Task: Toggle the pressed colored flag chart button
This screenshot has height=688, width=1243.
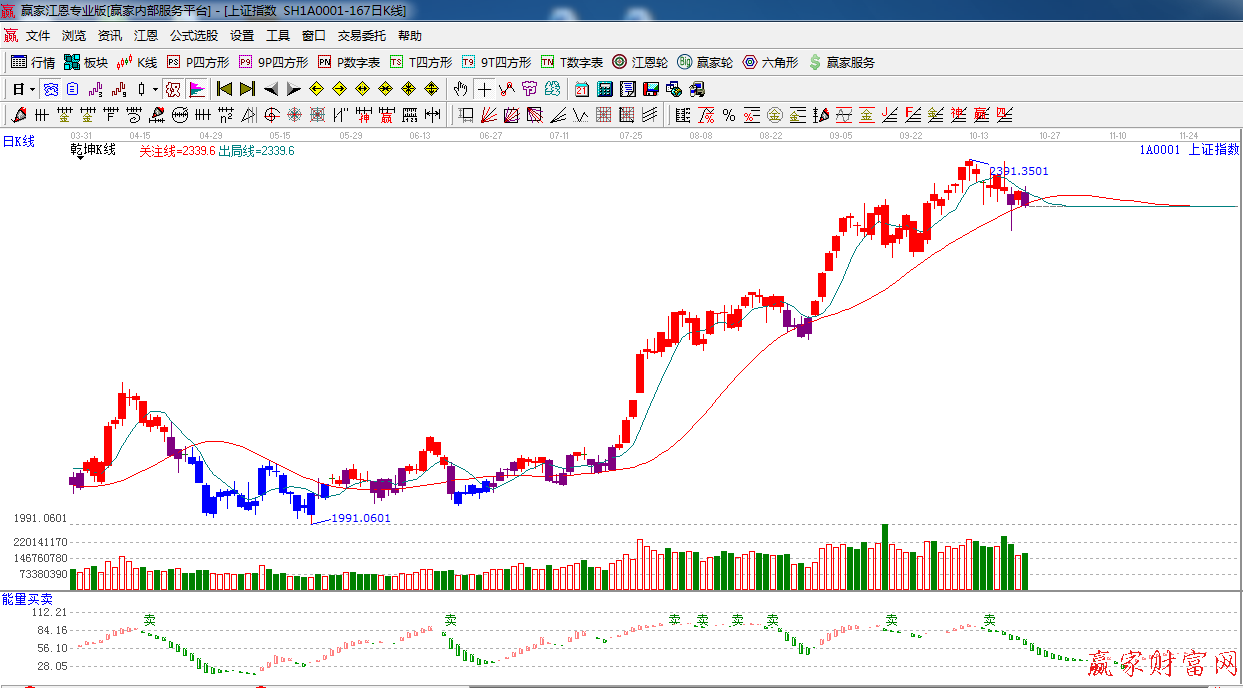Action: (197, 89)
